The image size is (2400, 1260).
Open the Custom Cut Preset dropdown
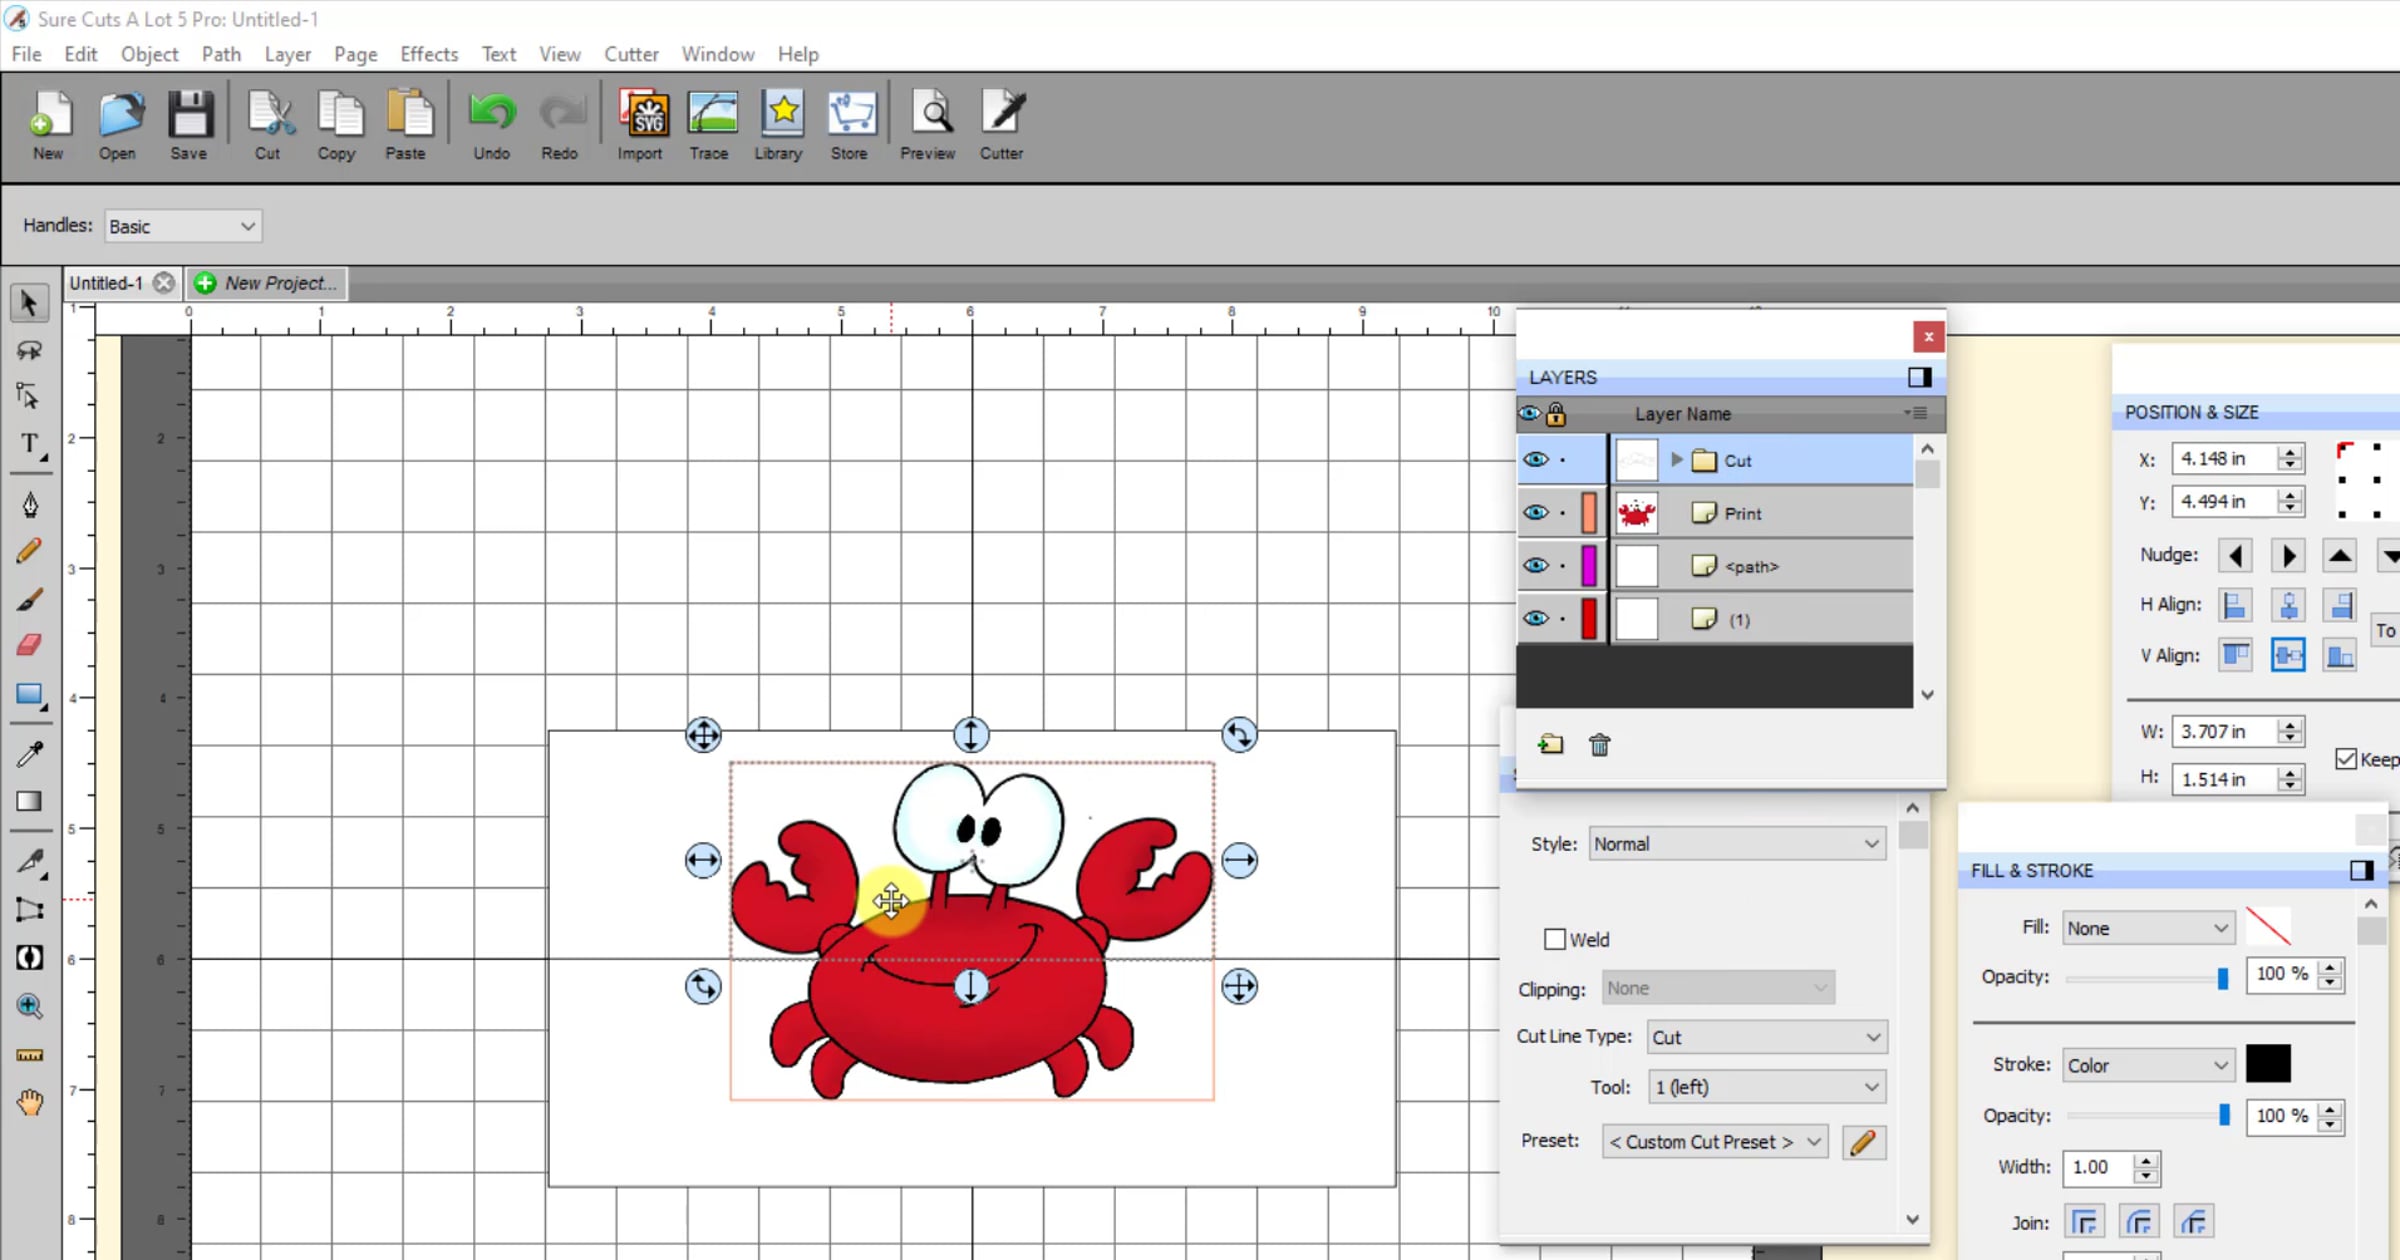pyautogui.click(x=1715, y=1142)
